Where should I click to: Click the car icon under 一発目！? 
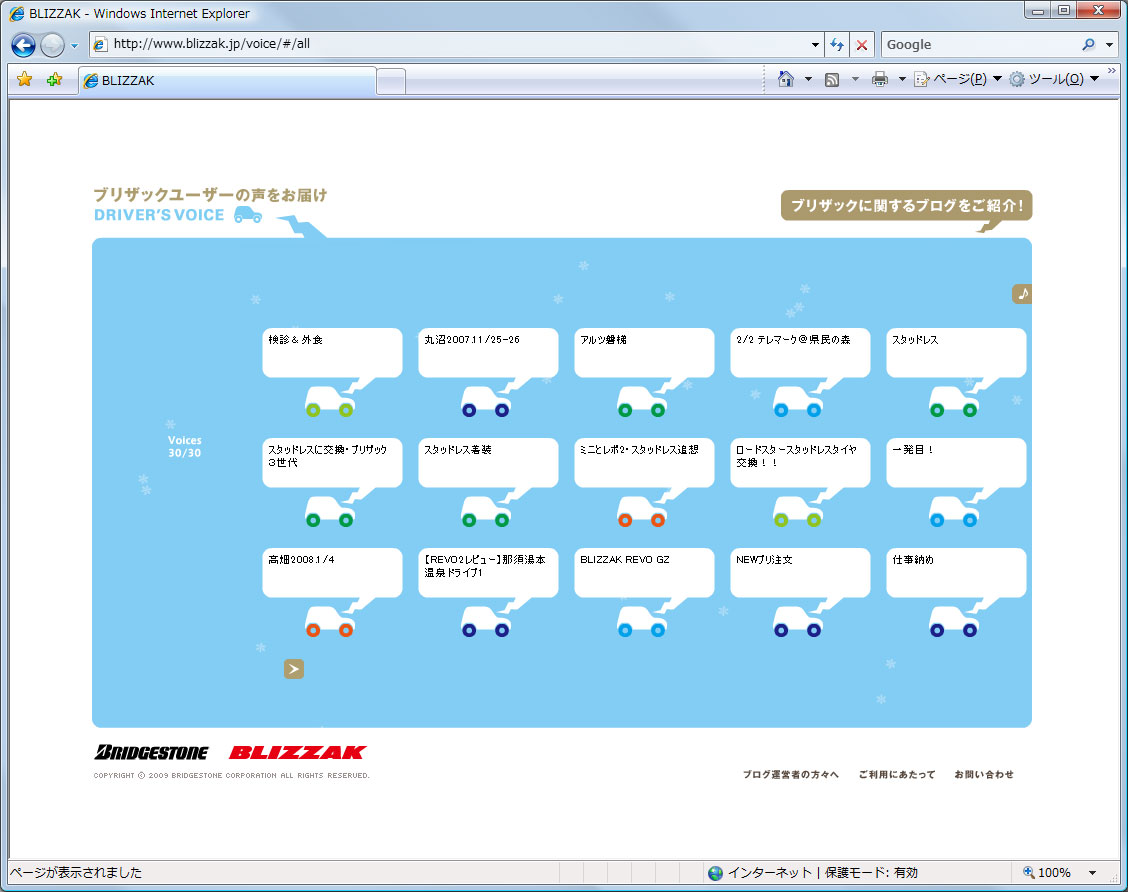[x=954, y=511]
